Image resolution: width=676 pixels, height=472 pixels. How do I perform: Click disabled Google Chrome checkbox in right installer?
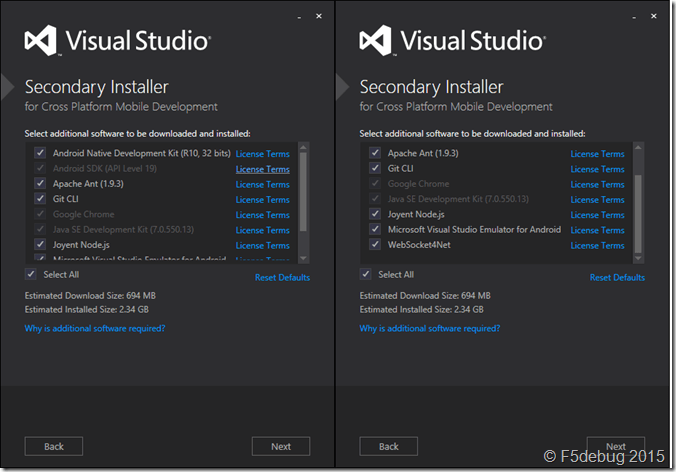click(375, 183)
